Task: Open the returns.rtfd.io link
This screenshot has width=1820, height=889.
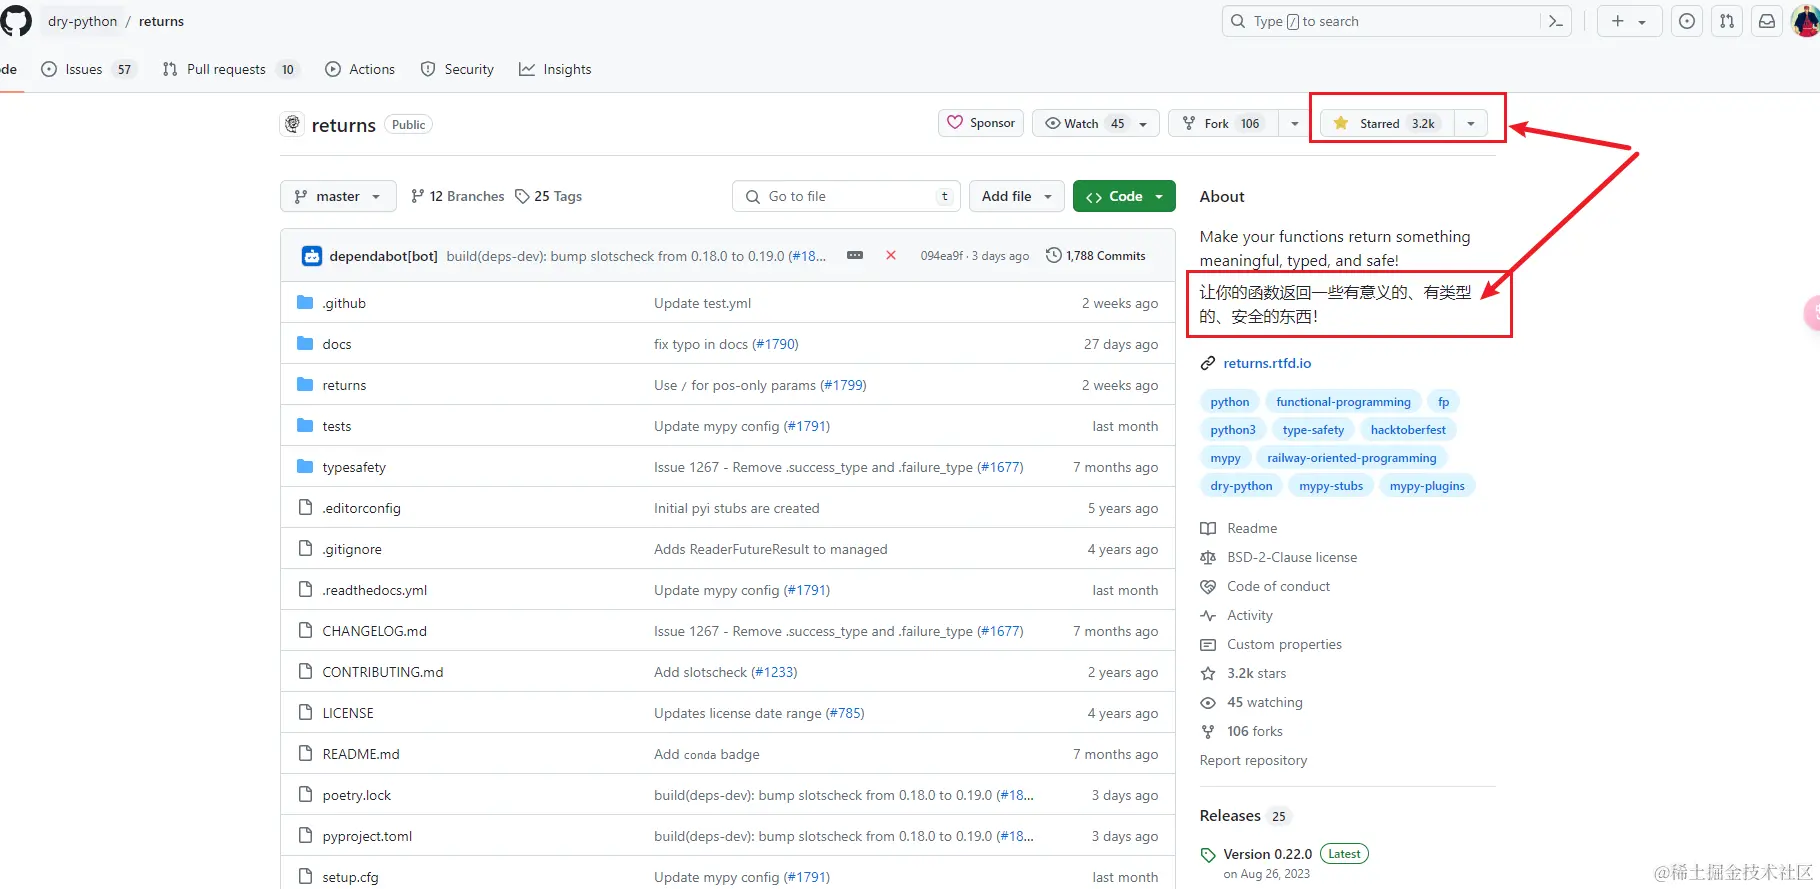Action: tap(1267, 363)
